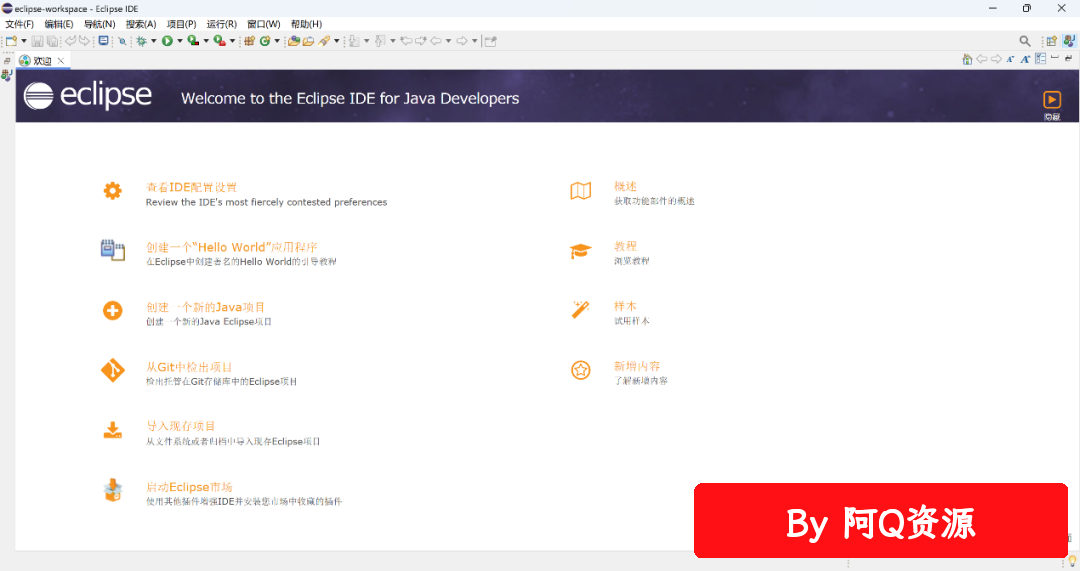Image resolution: width=1080 pixels, height=571 pixels.
Task: Open the 窗口(W) menu
Action: coord(264,24)
